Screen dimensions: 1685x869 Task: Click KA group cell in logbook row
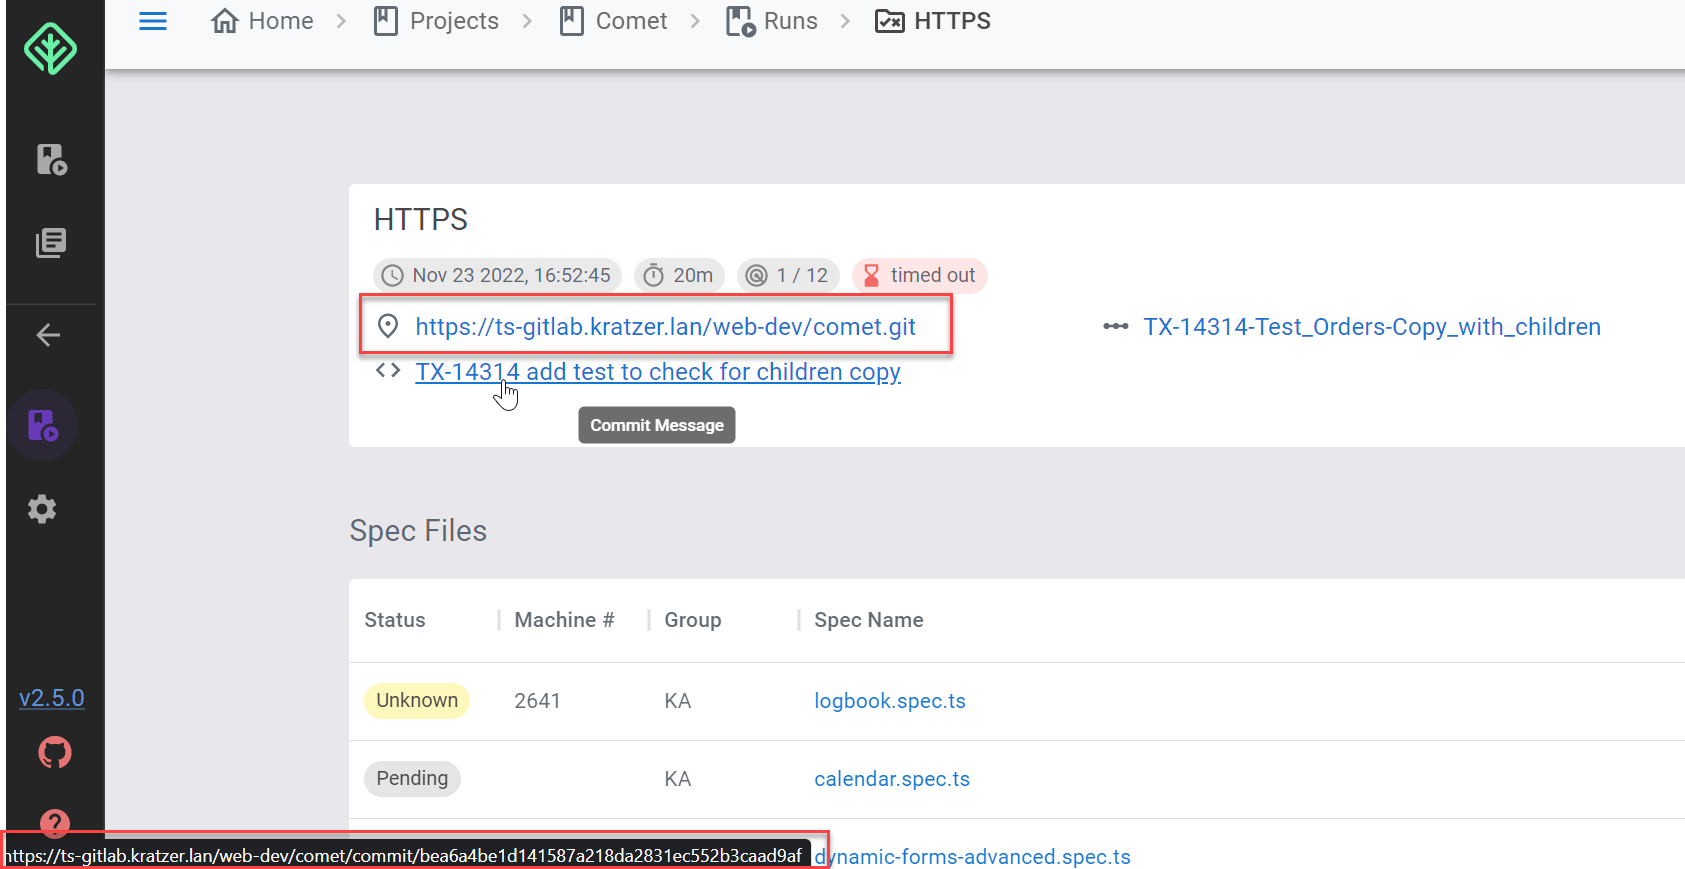click(x=678, y=701)
